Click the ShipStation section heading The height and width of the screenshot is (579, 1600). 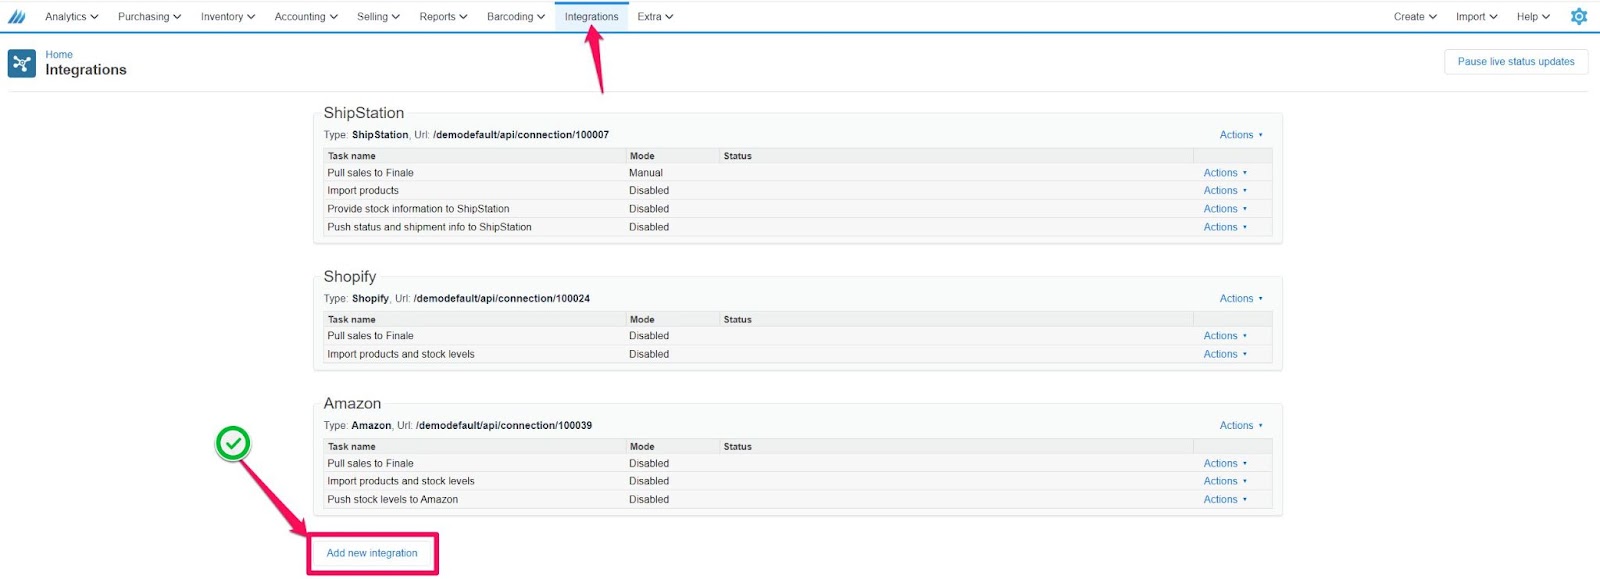364,113
